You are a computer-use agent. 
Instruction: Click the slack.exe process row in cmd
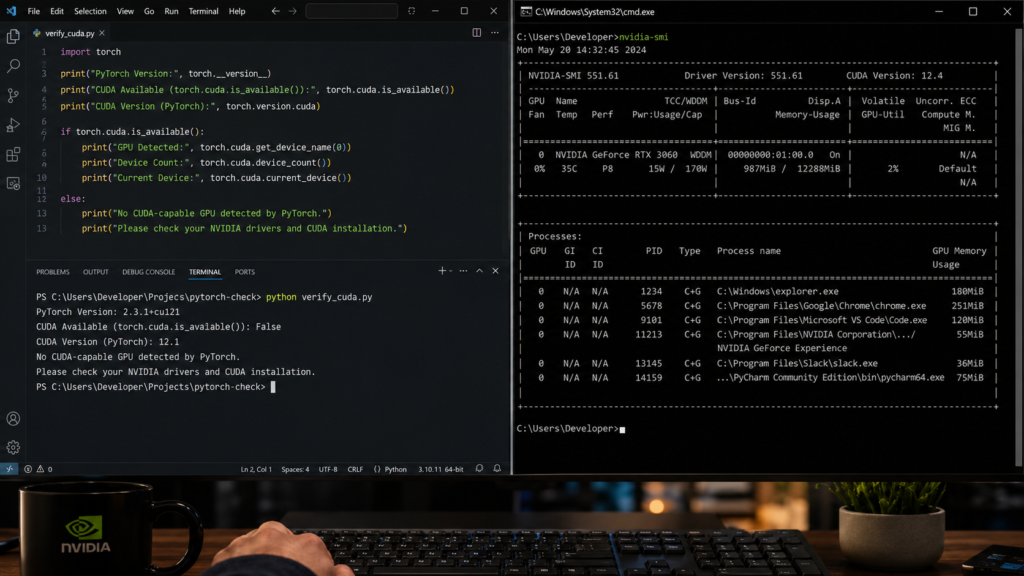758,363
